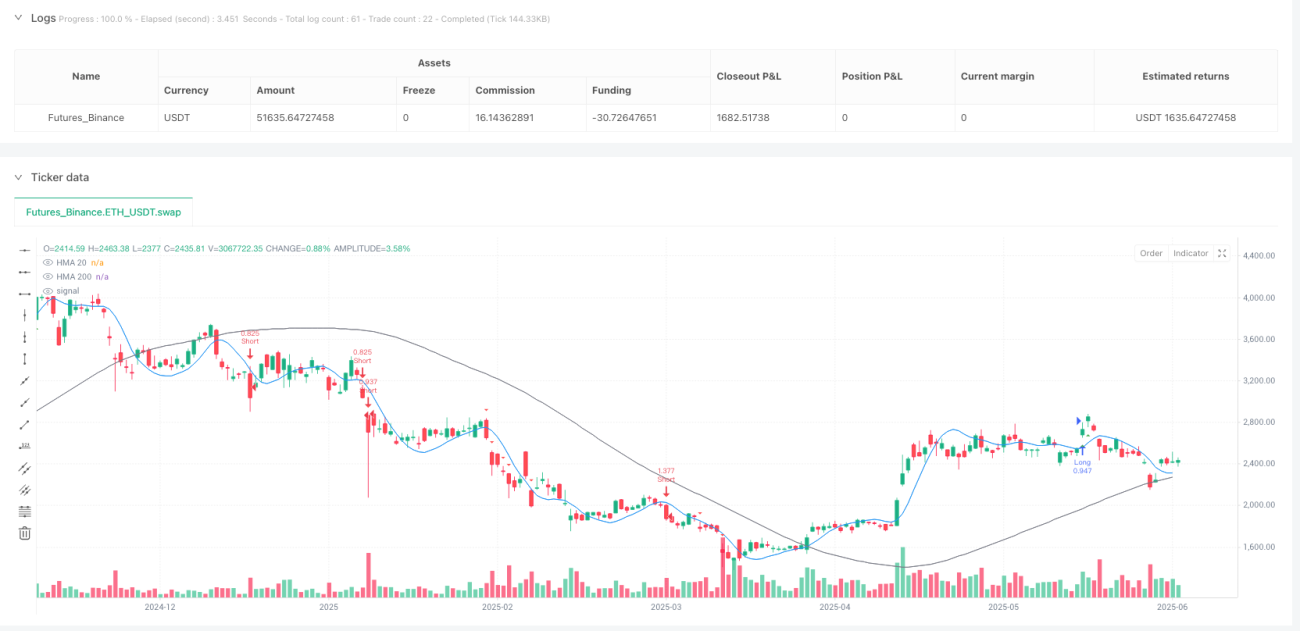Select the horizontal ray line drawing tool
Image resolution: width=1300 pixels, height=631 pixels.
pos(26,271)
